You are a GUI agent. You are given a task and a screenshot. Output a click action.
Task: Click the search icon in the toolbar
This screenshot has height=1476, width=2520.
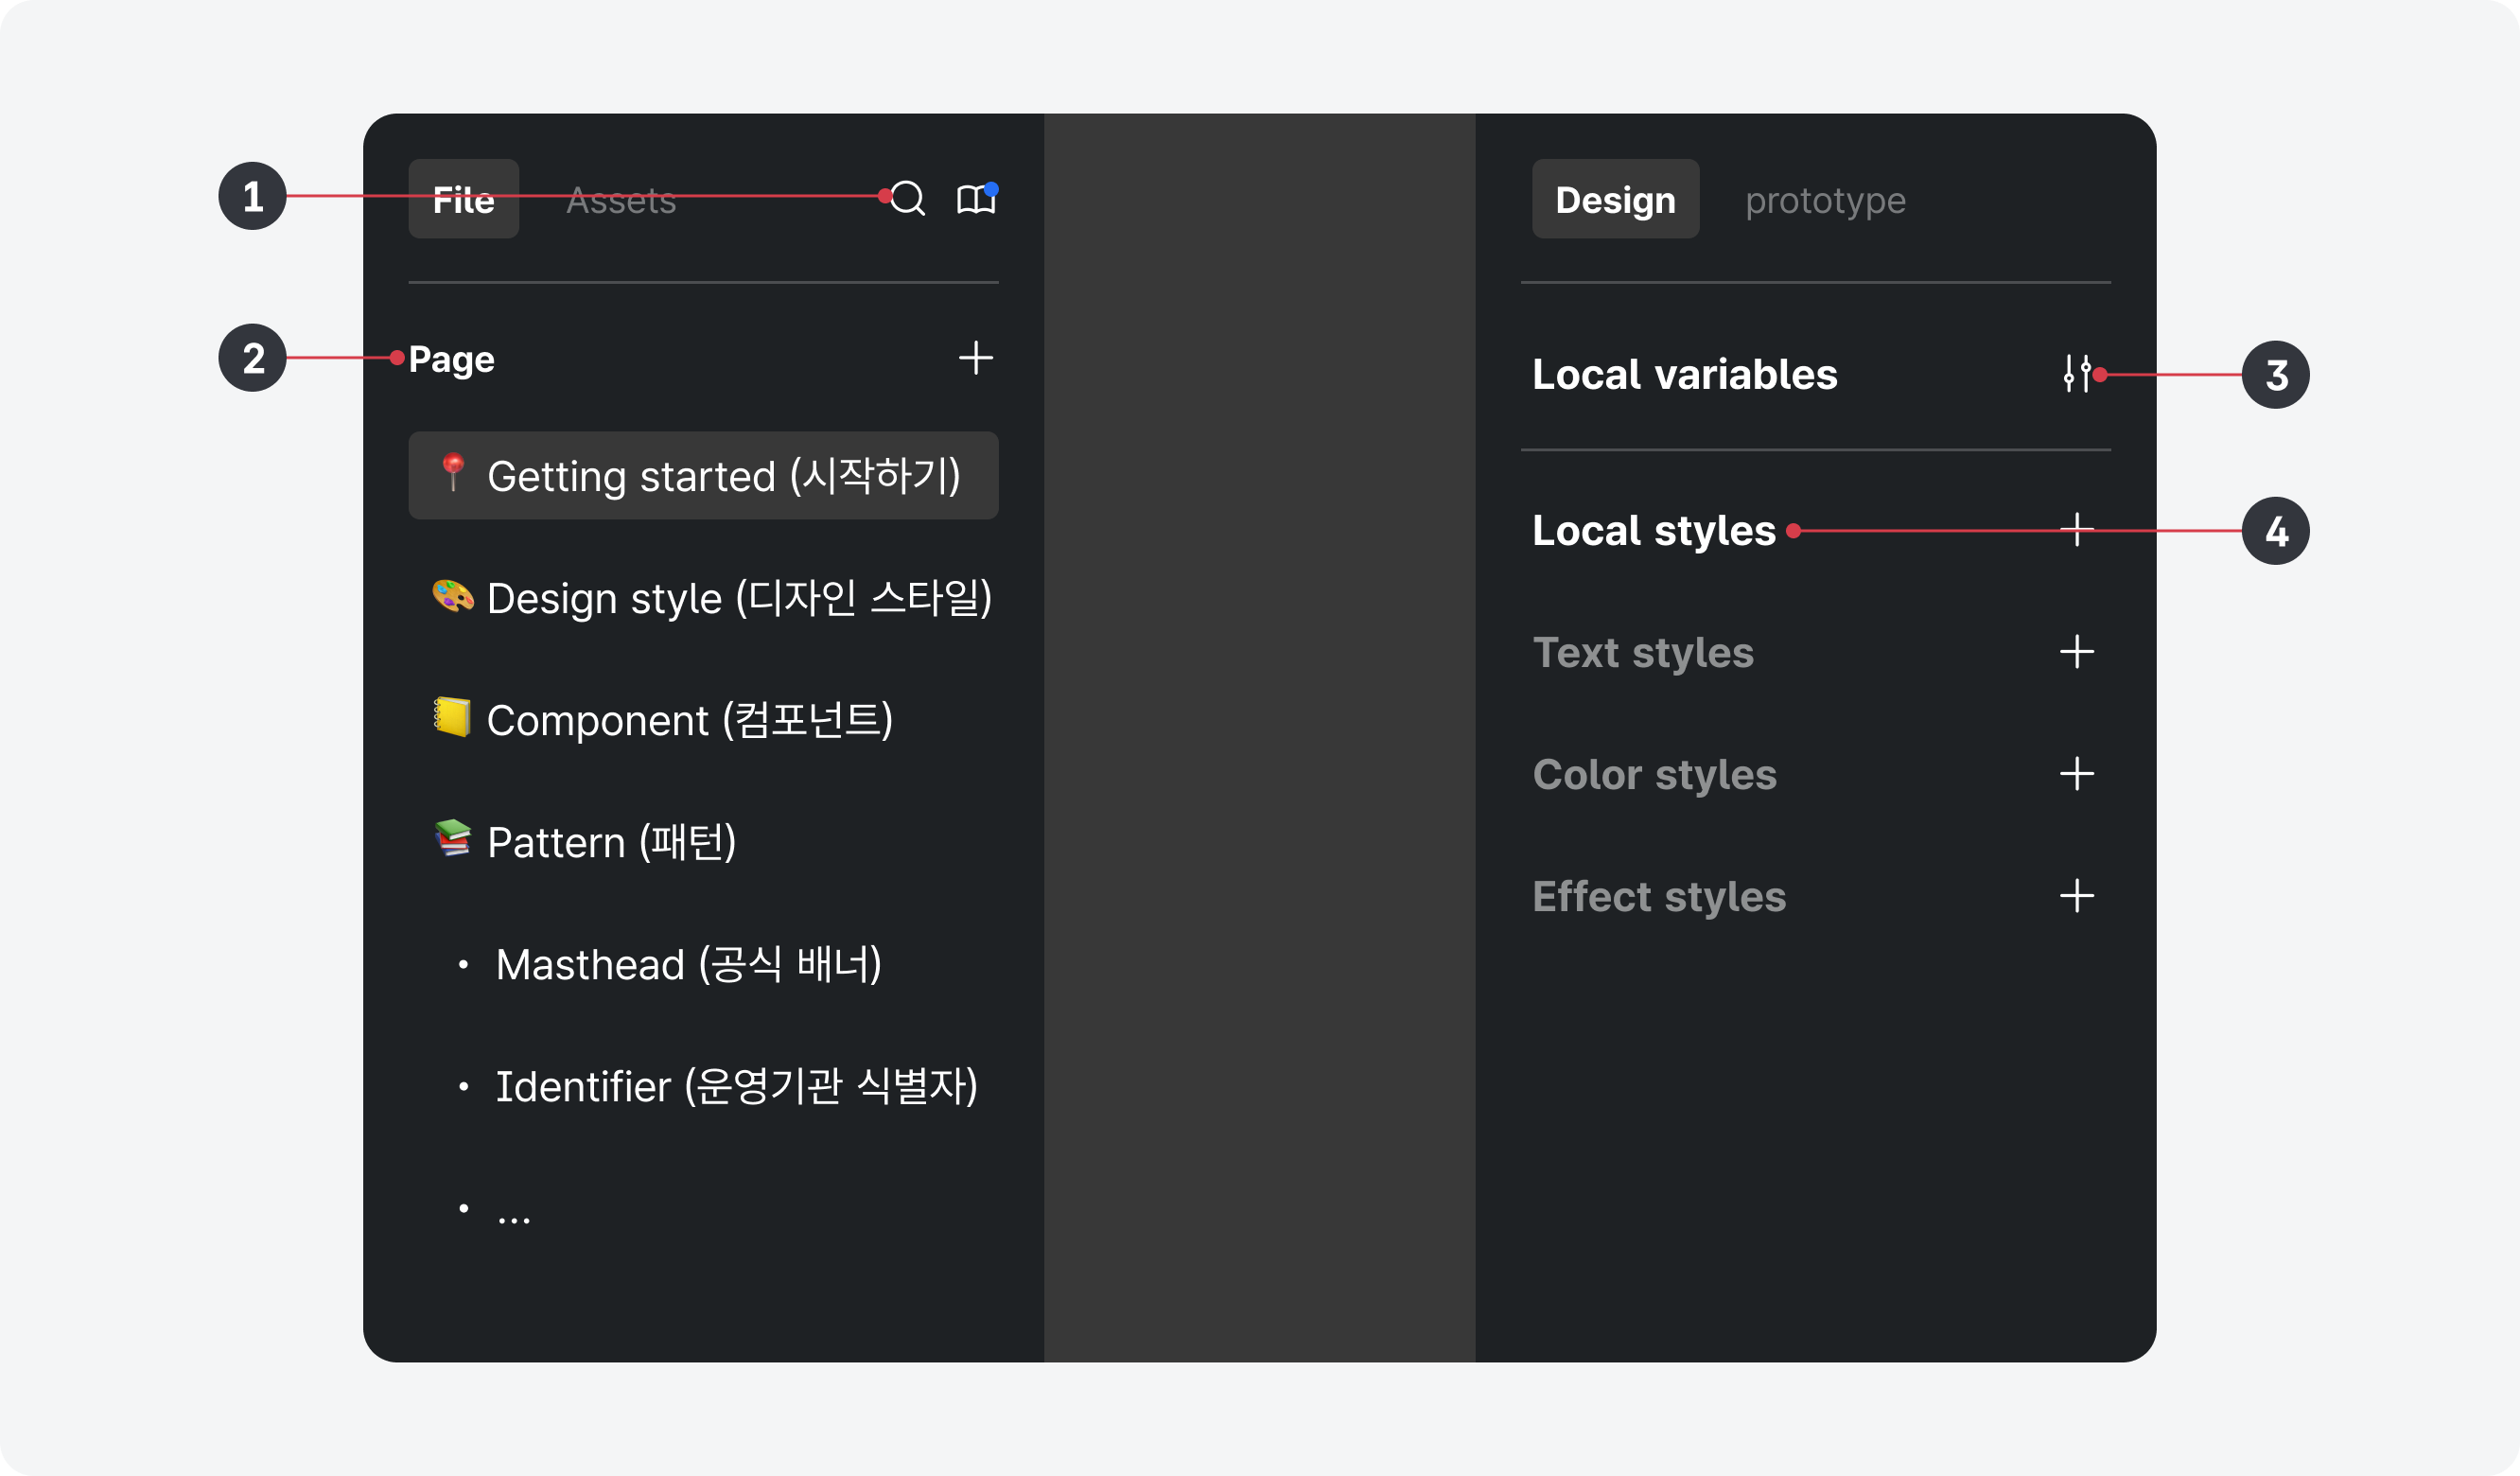pyautogui.click(x=908, y=197)
